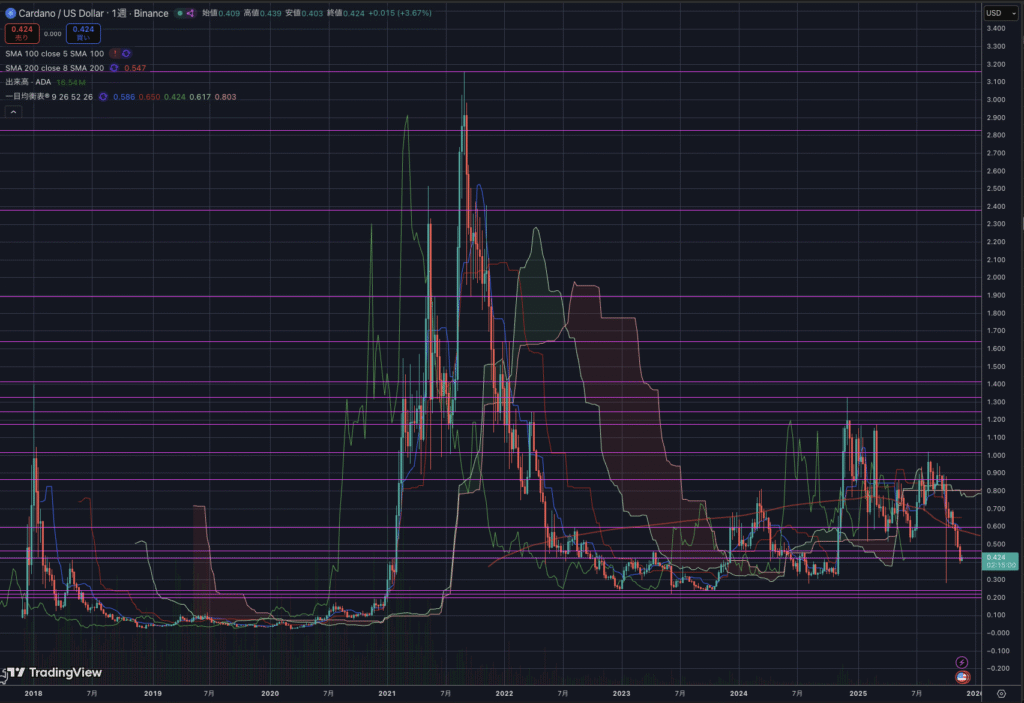This screenshot has width=1024, height=703.
Task: Click the purple icon next to Ichimoku 9 26 52 26
Action: (103, 96)
